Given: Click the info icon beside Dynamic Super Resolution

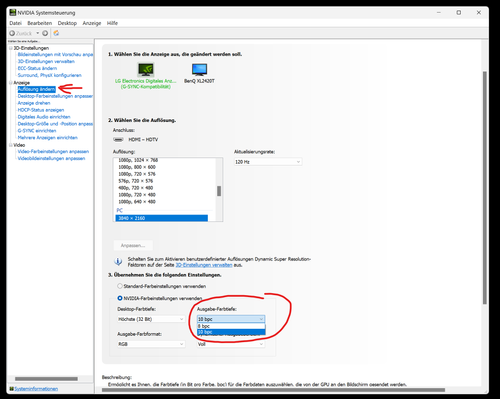Looking at the screenshot, I should pos(118,261).
